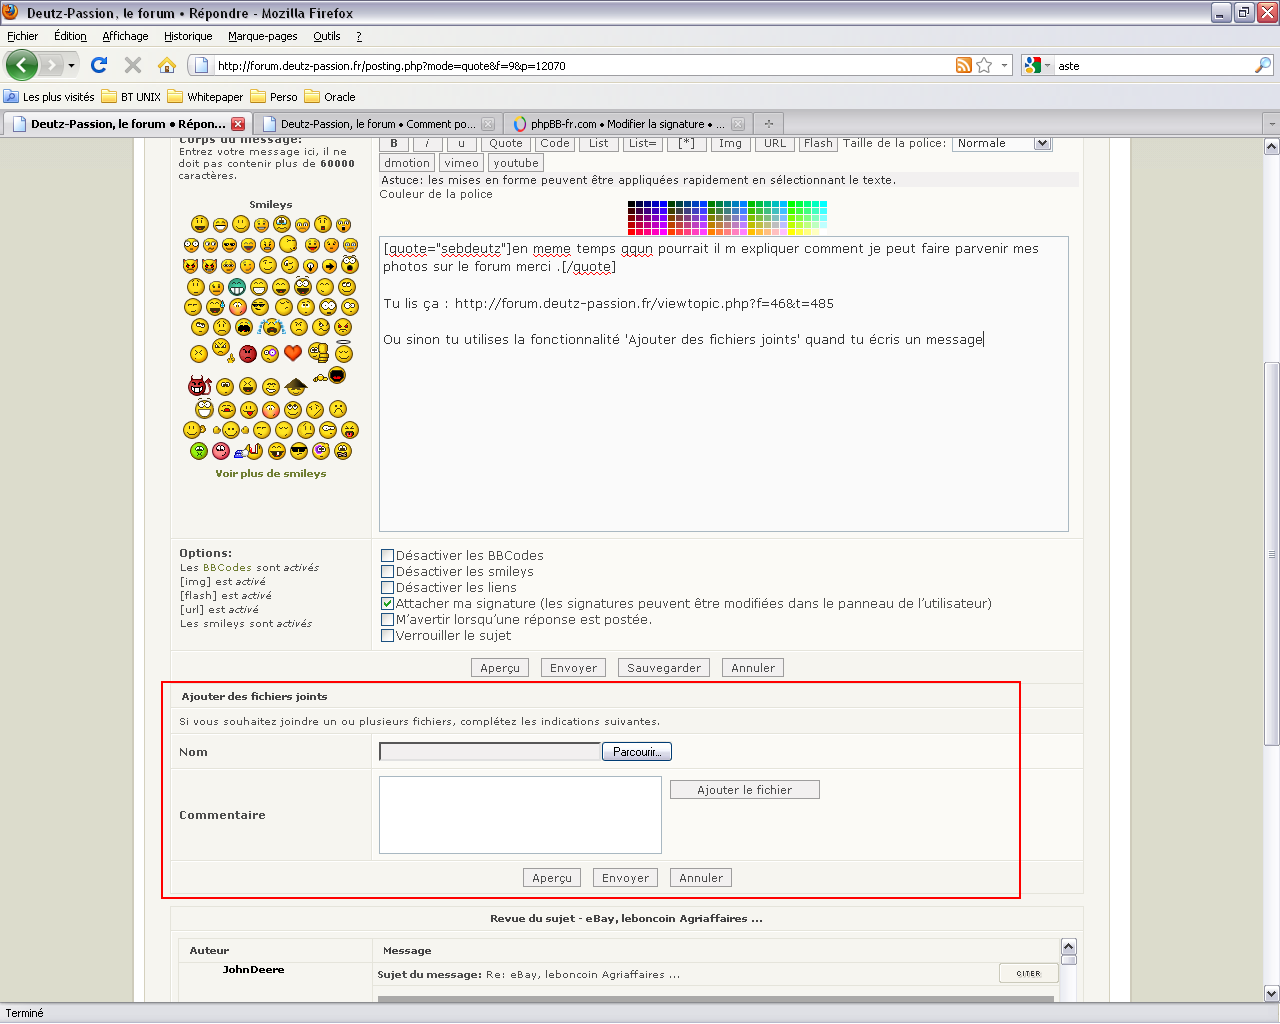Switch to the phpBB-fr.com signature tab

pos(621,124)
